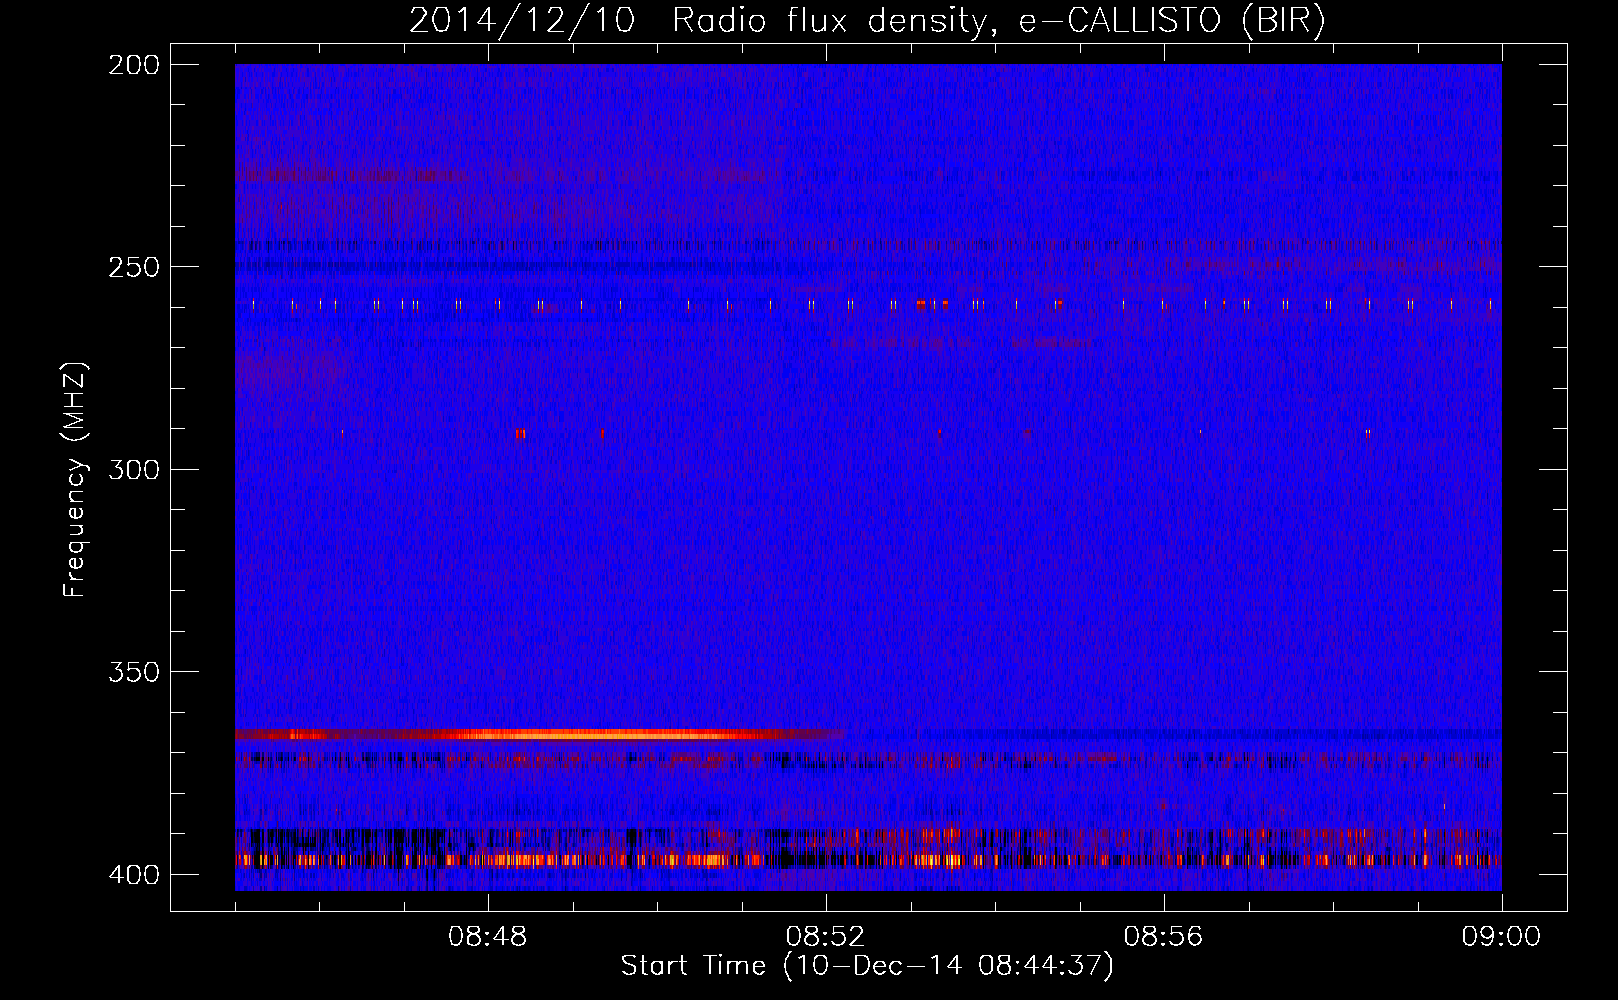Click the 09:00 time tick label
The image size is (1618, 1000).
point(1502,937)
